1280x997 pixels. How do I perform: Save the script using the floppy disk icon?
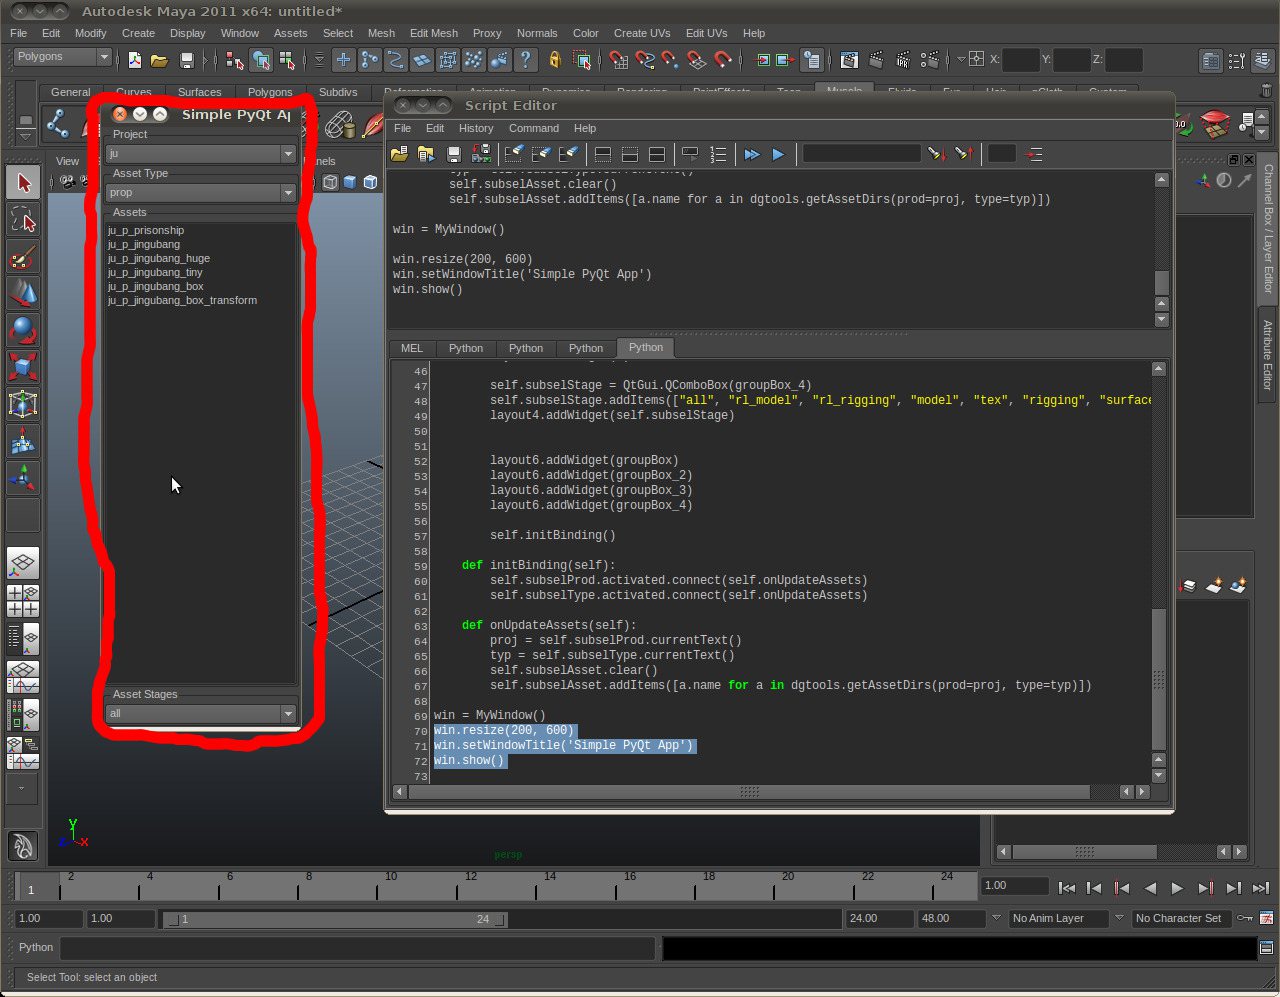[x=453, y=154]
